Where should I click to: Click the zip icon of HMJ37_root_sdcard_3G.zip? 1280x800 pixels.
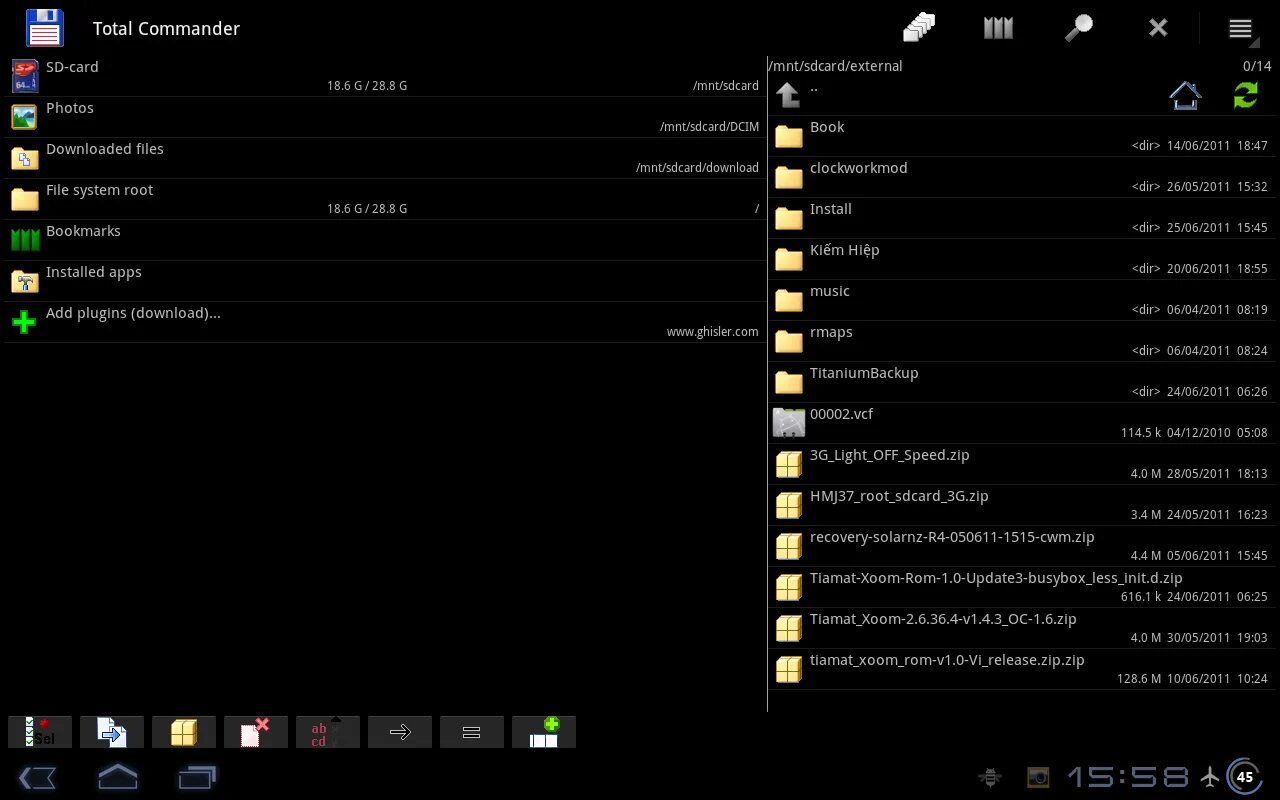789,505
